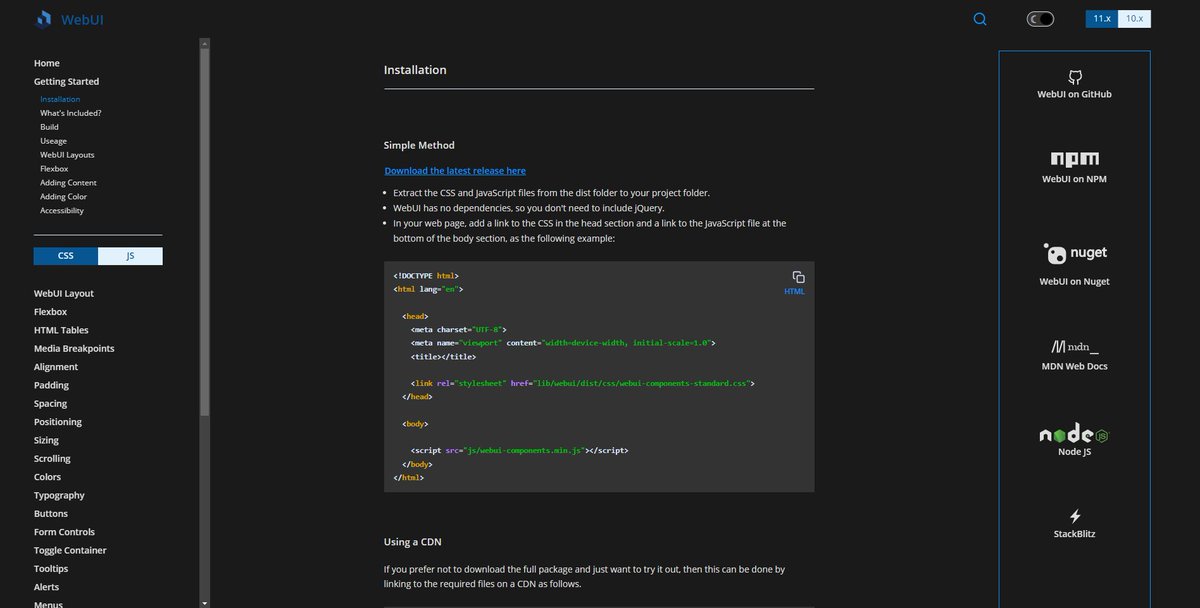The image size is (1200, 608).
Task: Switch to version 11.x tab
Action: 1102,19
